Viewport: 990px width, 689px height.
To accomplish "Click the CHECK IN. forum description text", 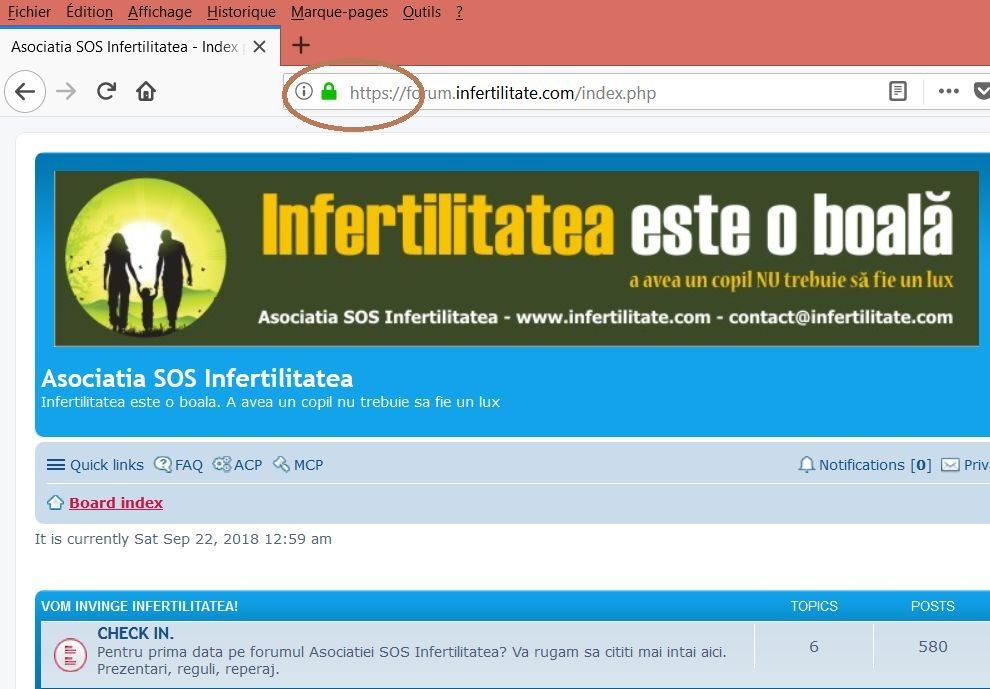I will [x=412, y=661].
